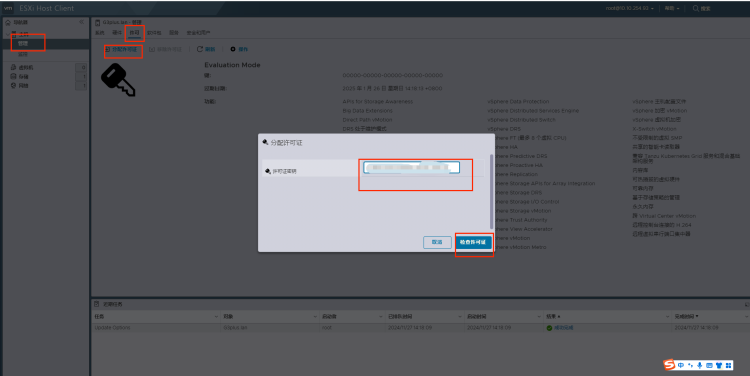Switch to the 软件包 tab

point(154,33)
